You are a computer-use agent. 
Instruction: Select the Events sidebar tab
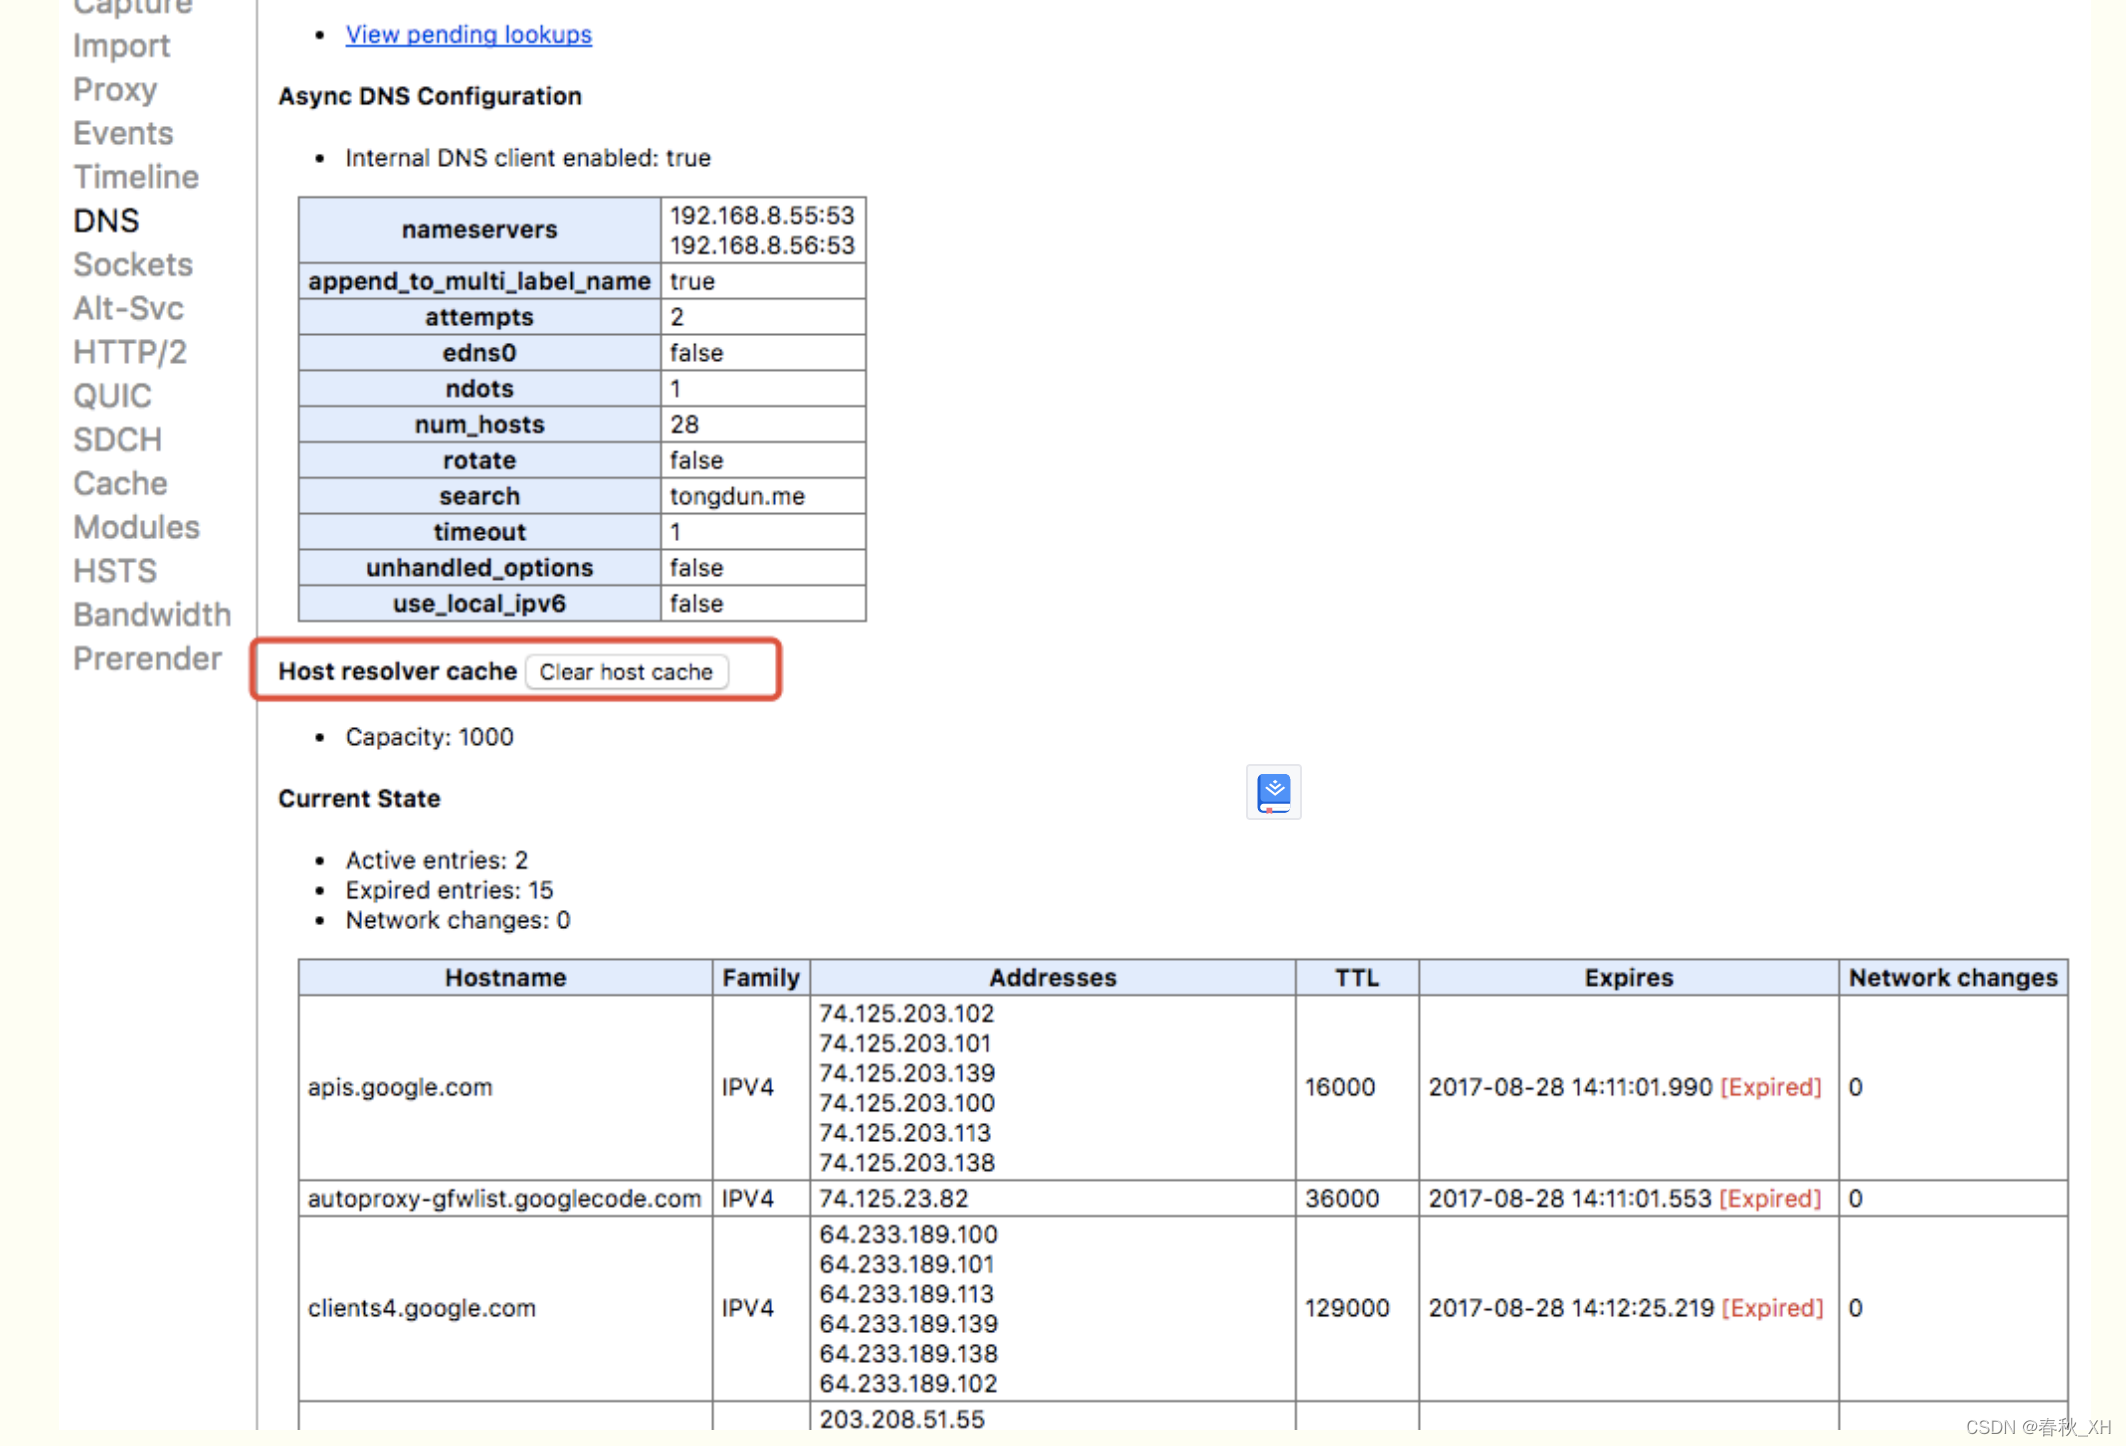click(x=123, y=133)
